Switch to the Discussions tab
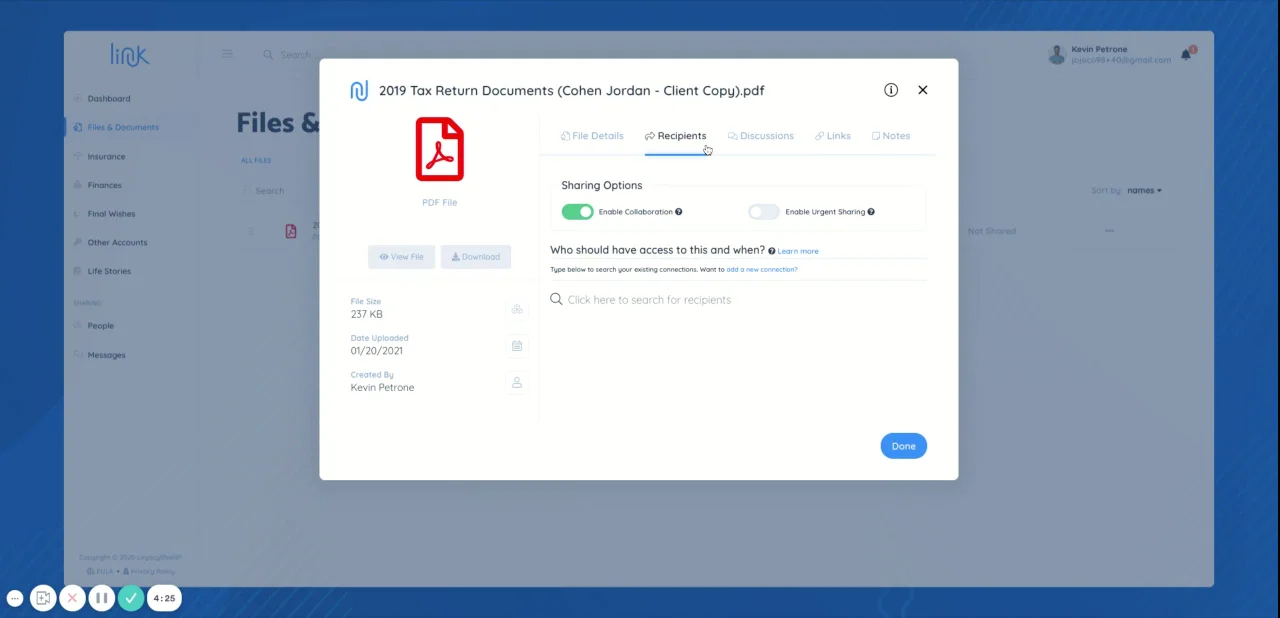The image size is (1280, 618). (760, 136)
